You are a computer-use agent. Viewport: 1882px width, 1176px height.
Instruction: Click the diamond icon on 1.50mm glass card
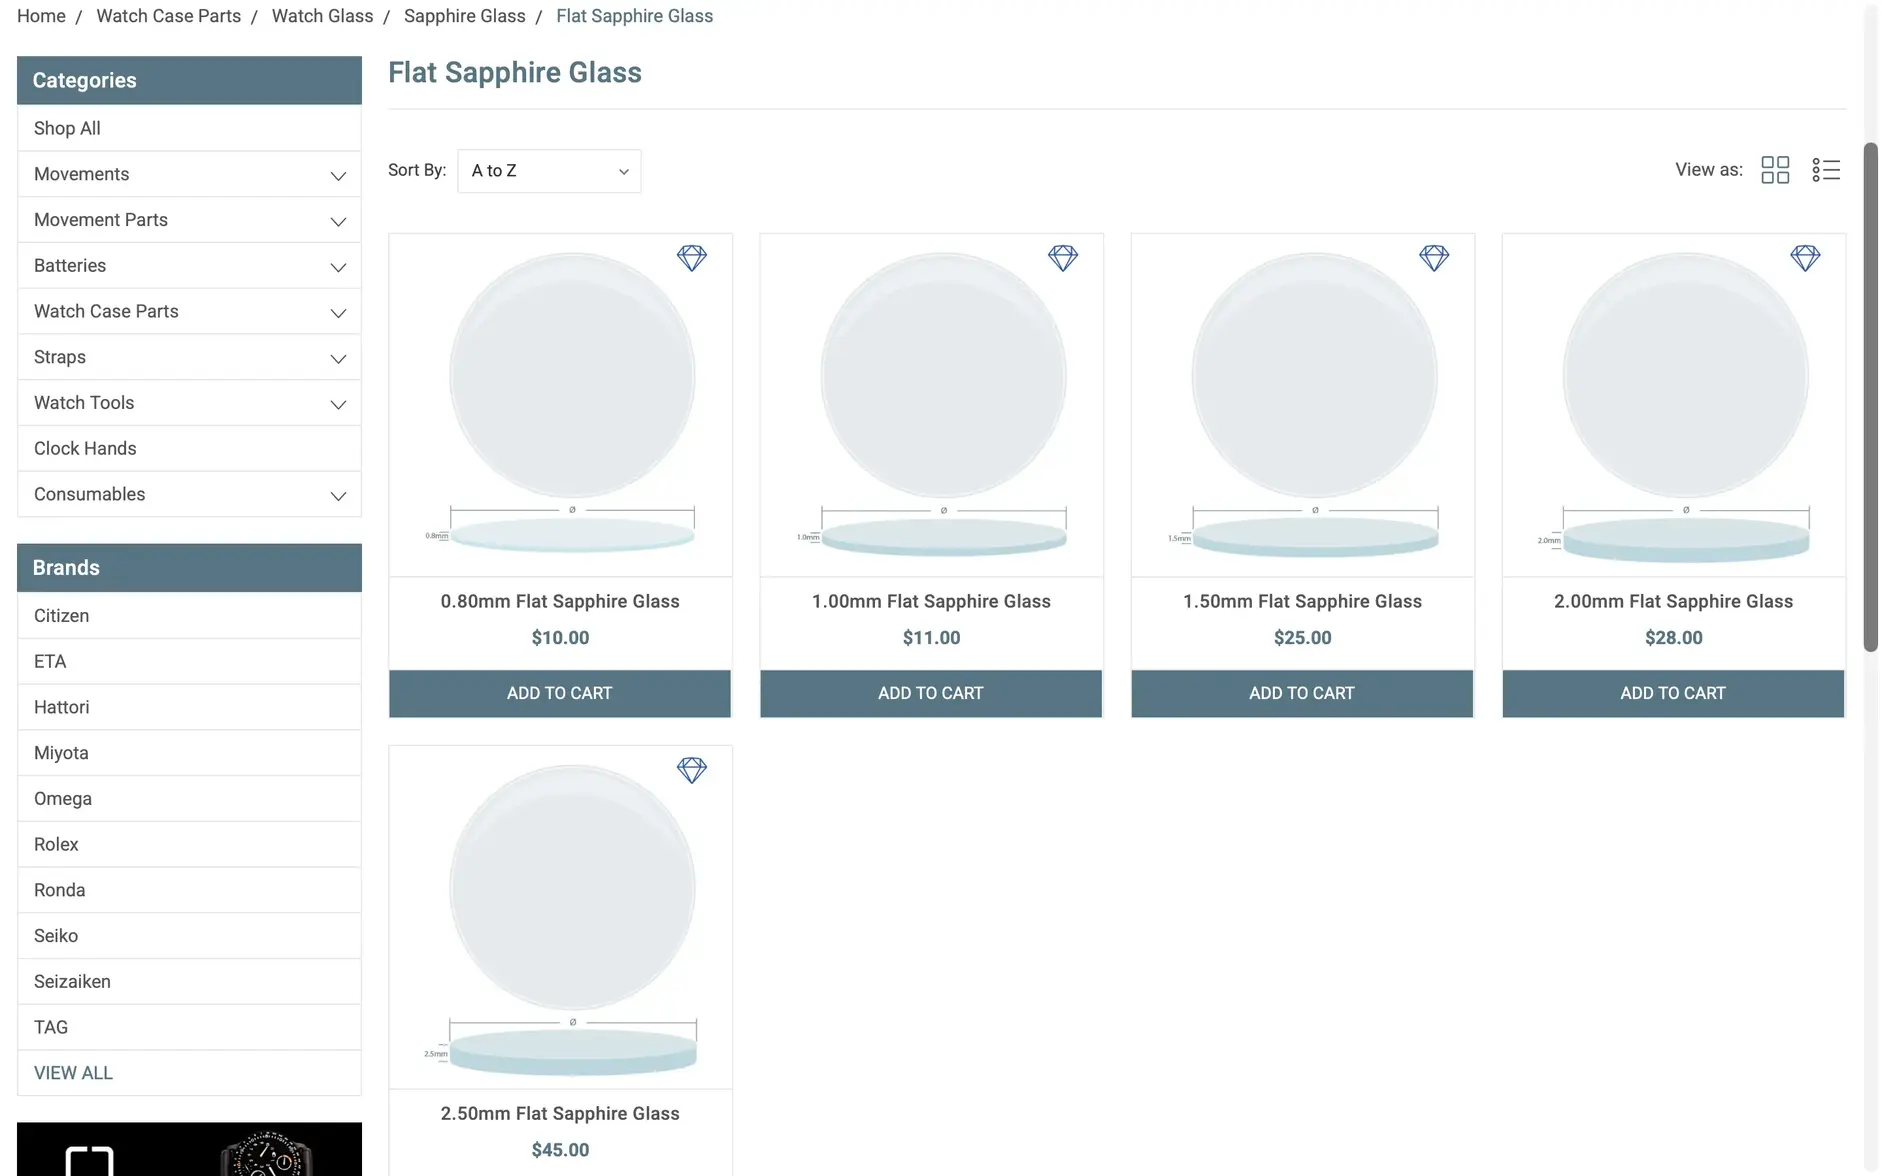[x=1435, y=258]
